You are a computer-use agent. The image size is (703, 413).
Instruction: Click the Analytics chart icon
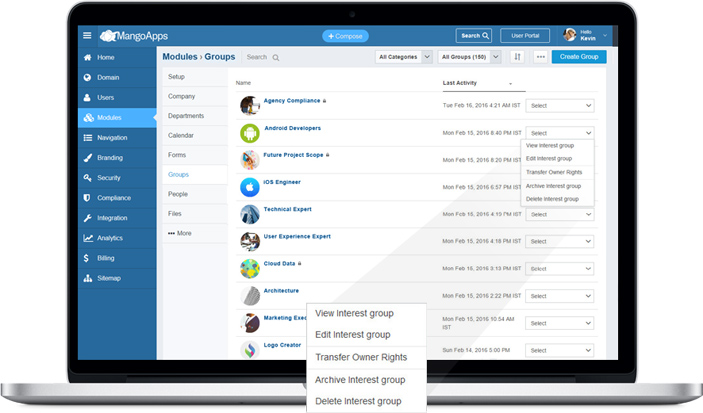click(88, 238)
